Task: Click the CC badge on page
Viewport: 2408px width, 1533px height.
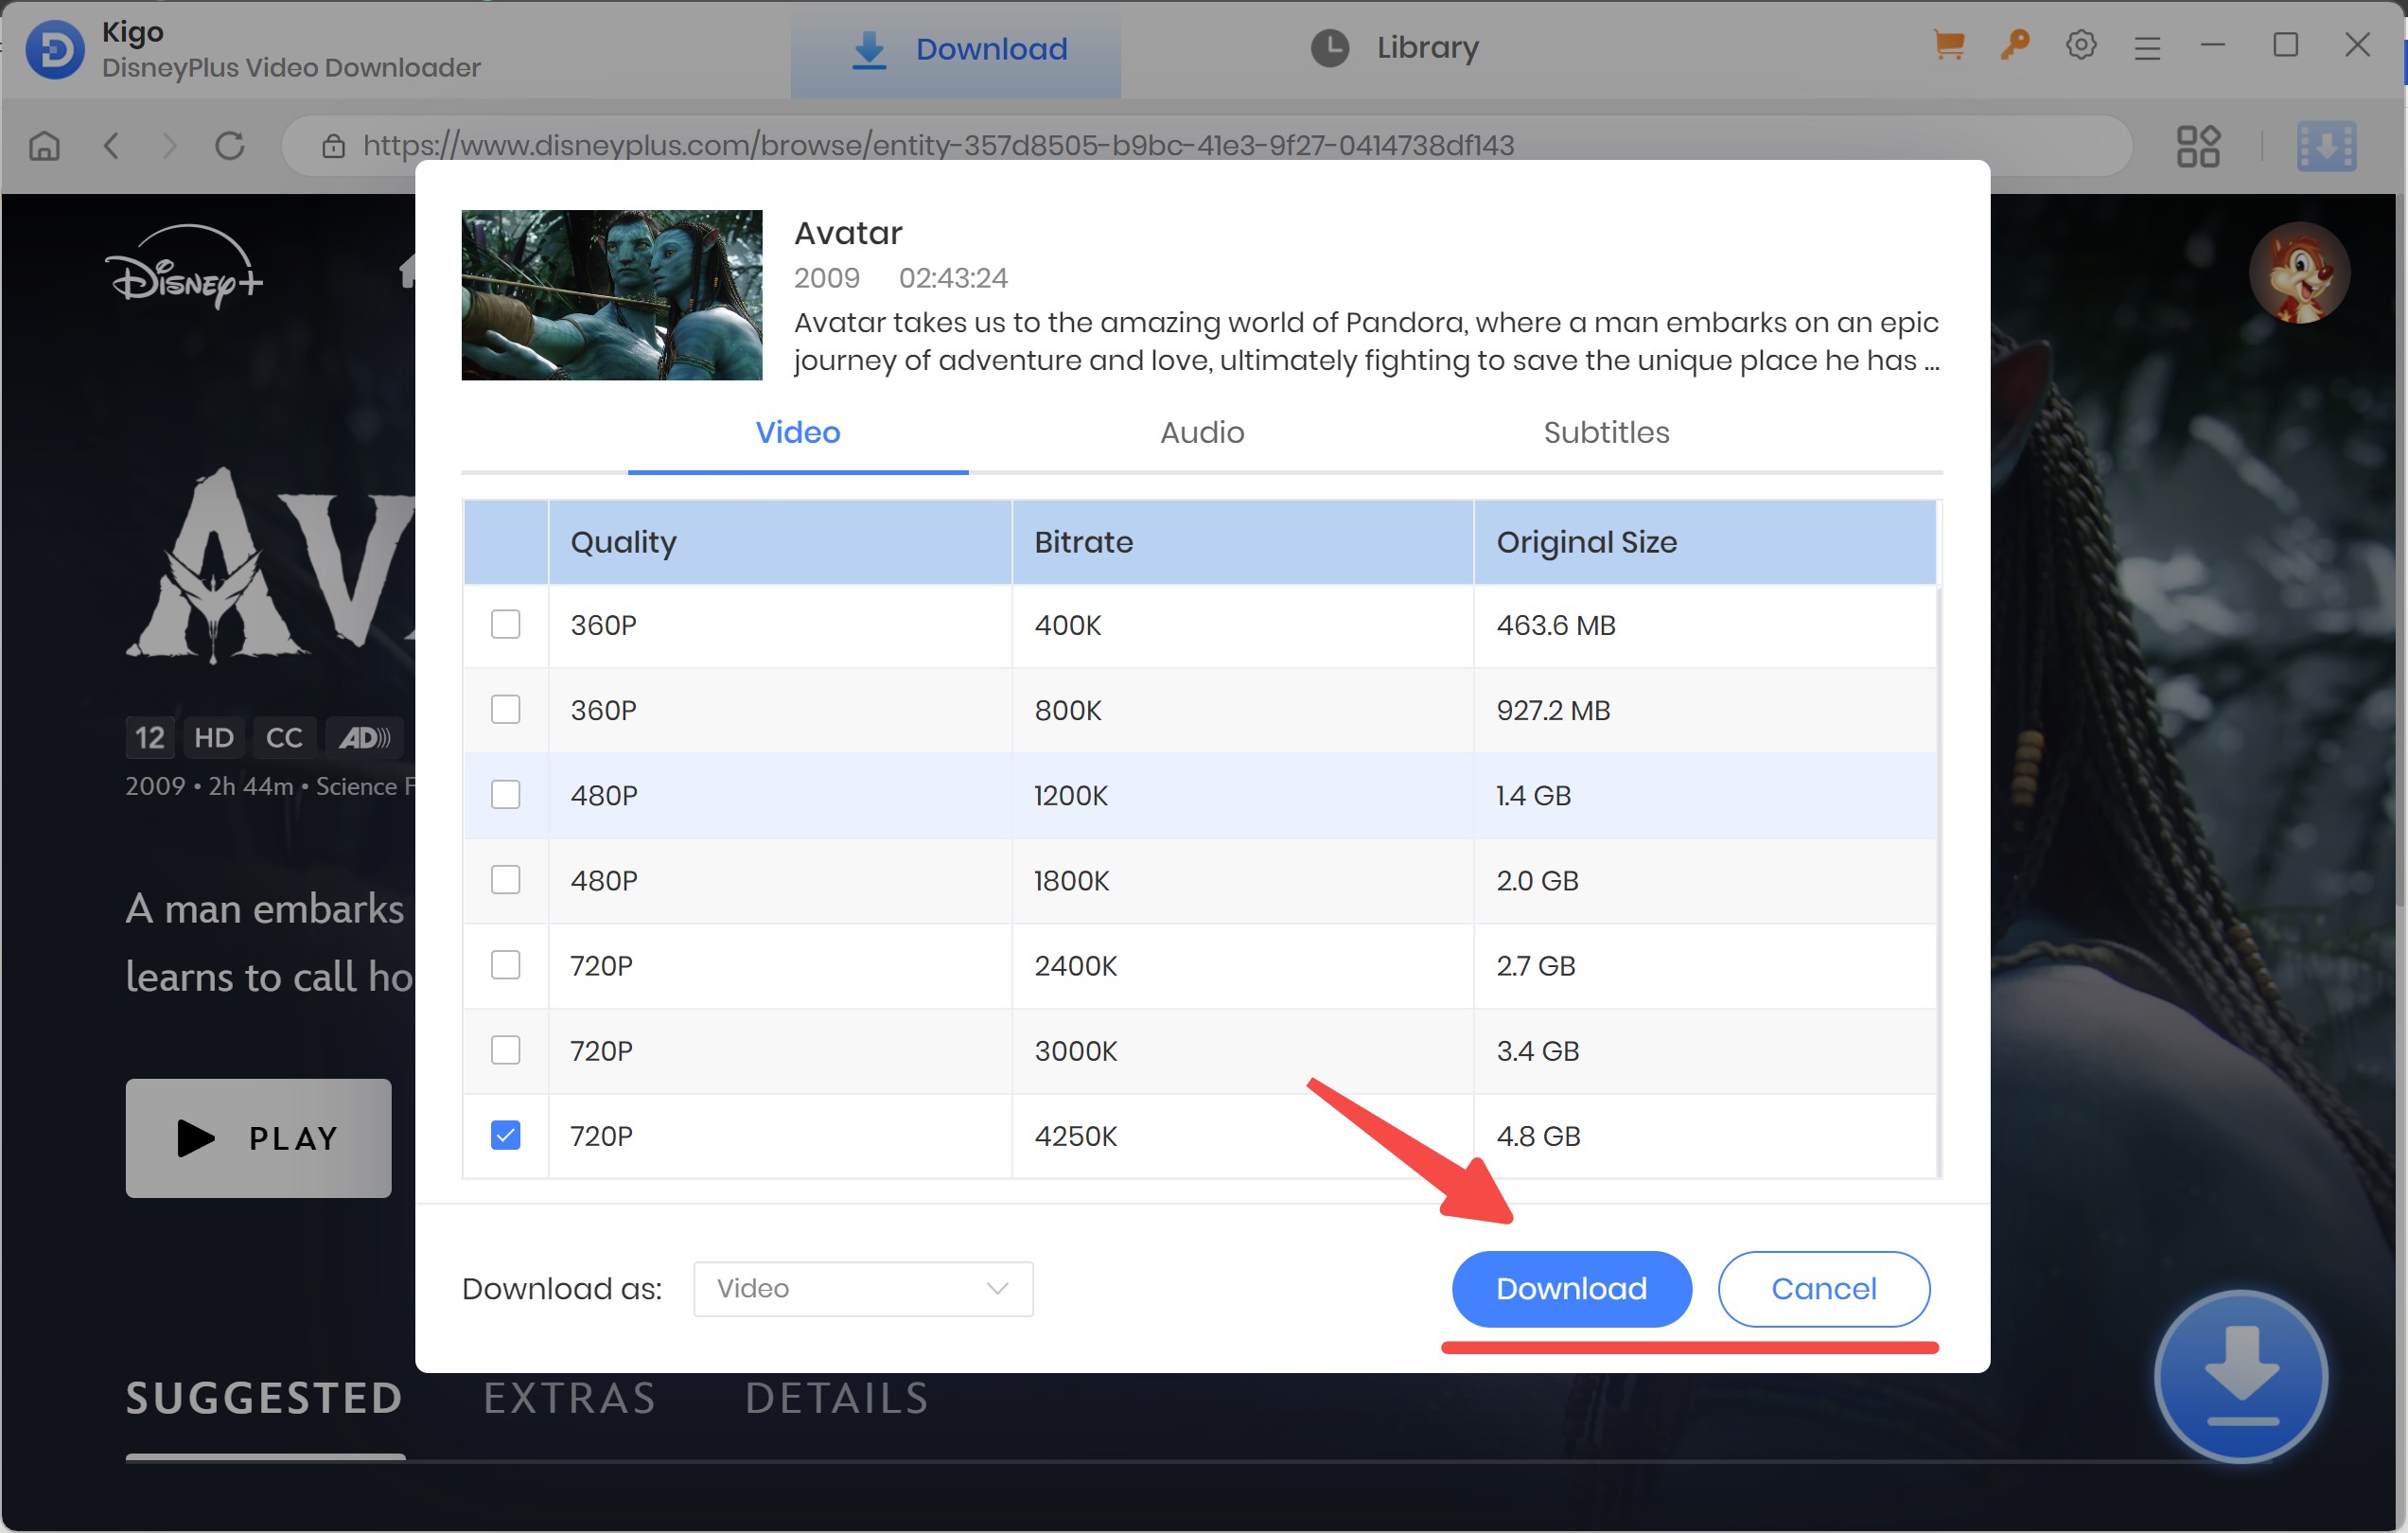Action: point(284,738)
